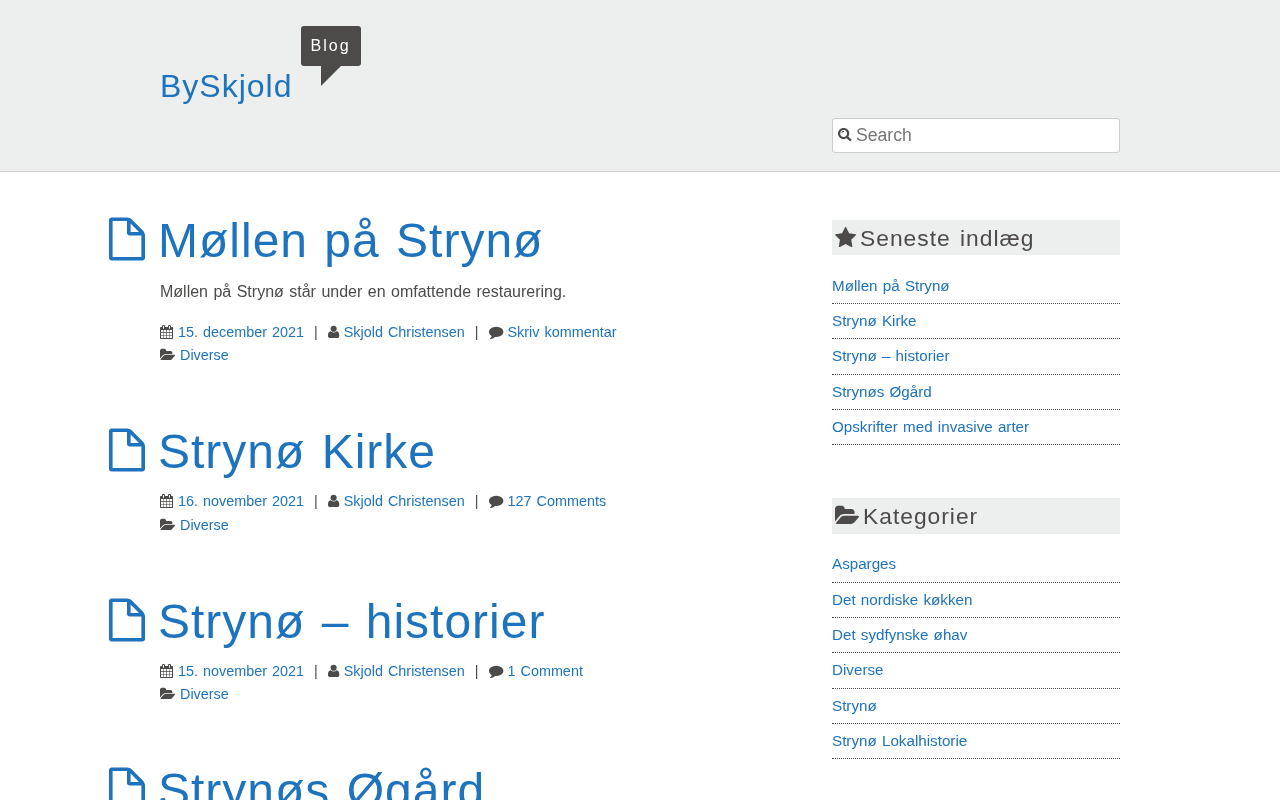Screen dimensions: 1280x800
Task: Click the star icon next to Seneste indlæg
Action: tap(845, 238)
